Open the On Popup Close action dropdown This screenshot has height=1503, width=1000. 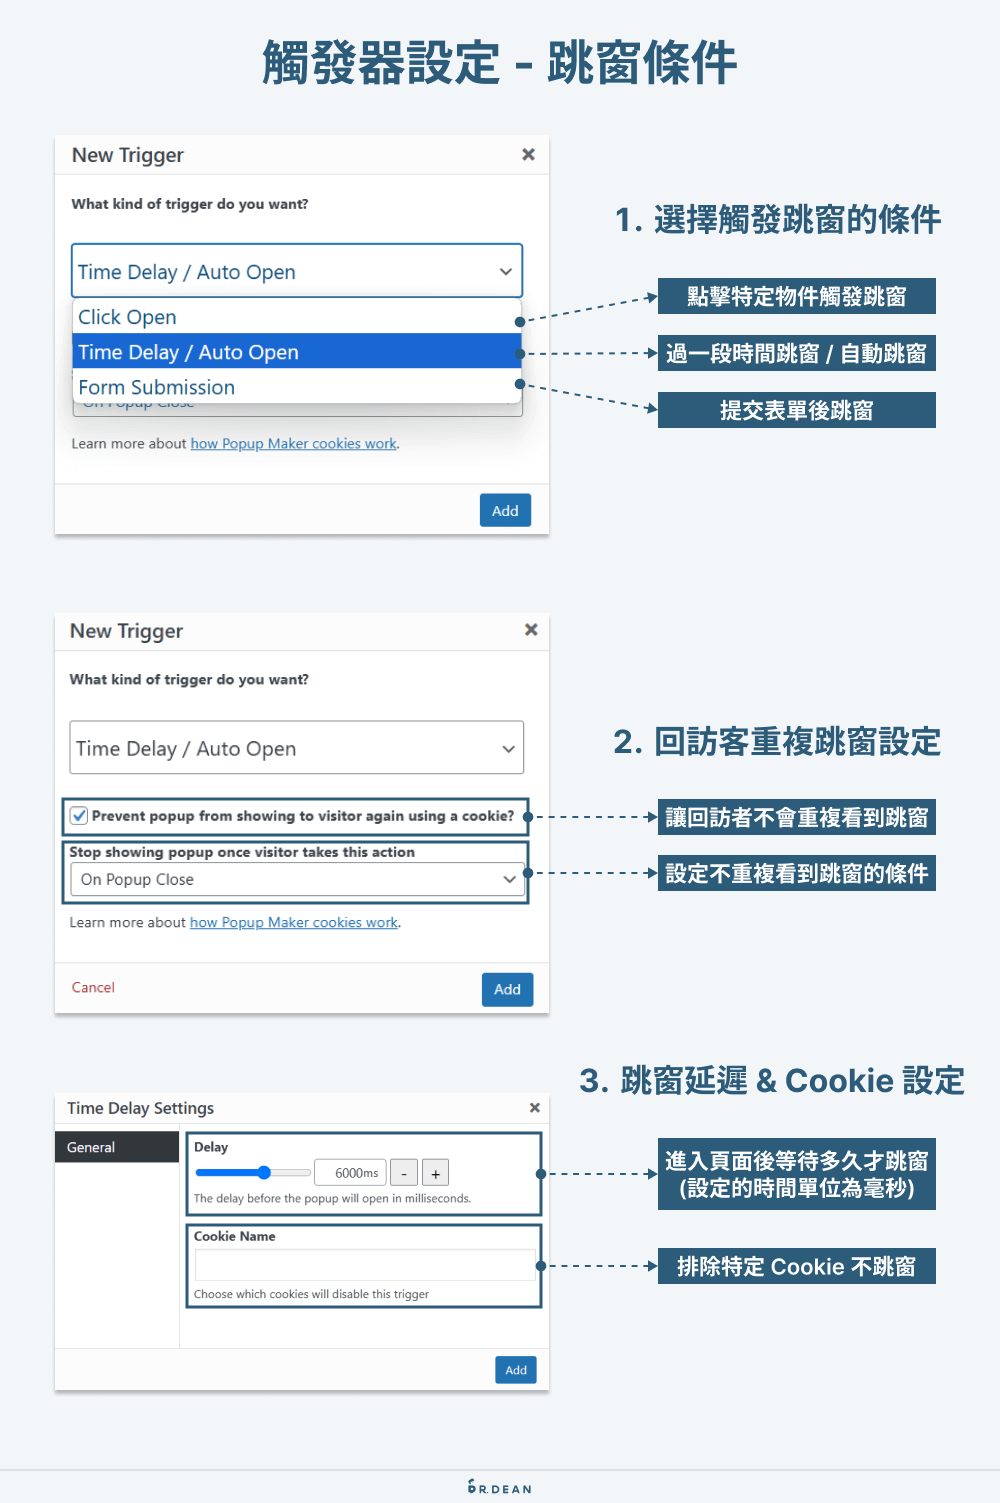[x=296, y=880]
